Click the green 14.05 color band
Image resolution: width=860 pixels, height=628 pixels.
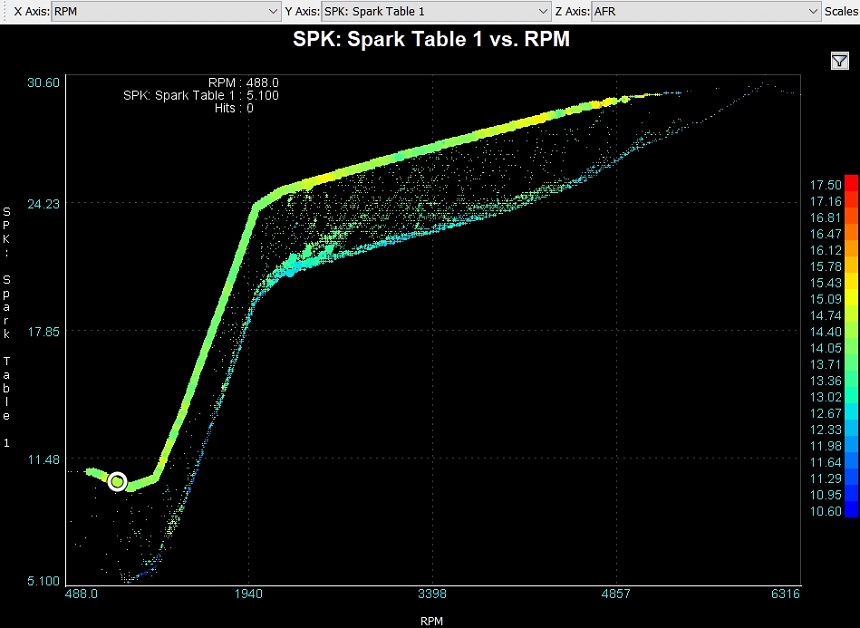(851, 347)
